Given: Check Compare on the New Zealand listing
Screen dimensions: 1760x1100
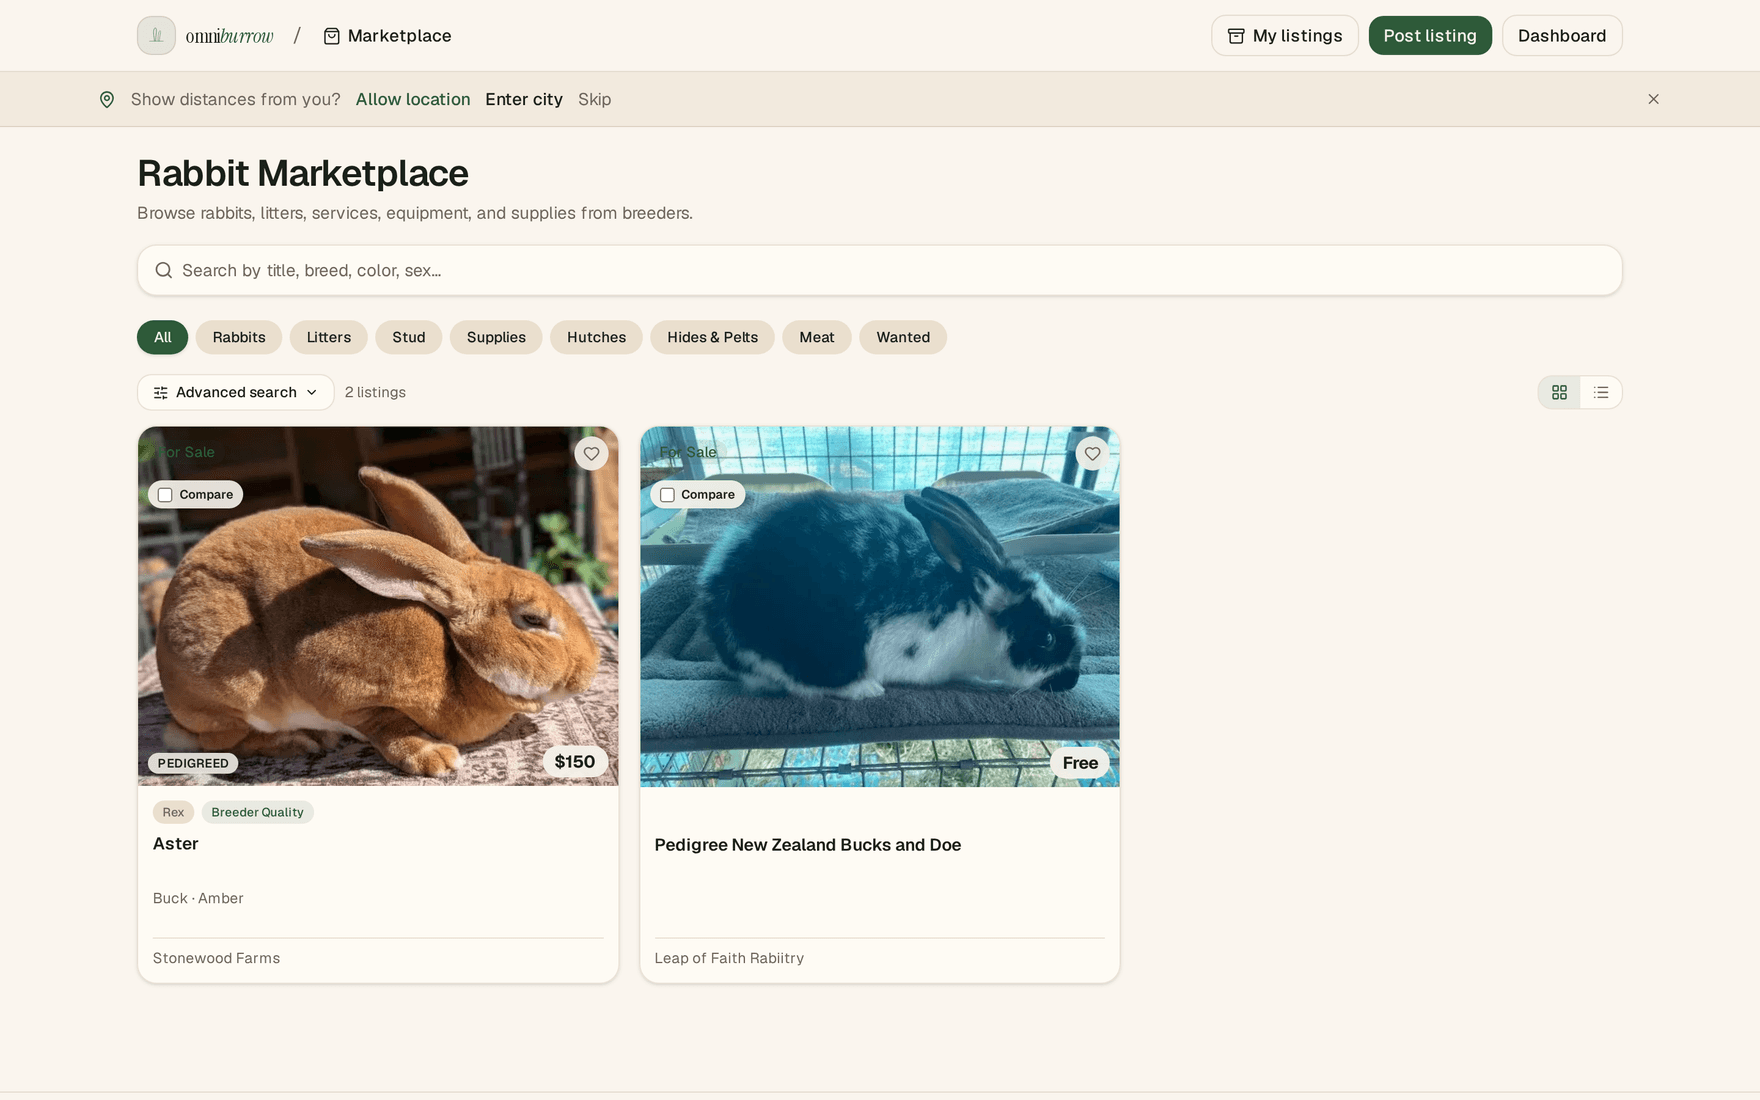Looking at the screenshot, I should pos(667,495).
